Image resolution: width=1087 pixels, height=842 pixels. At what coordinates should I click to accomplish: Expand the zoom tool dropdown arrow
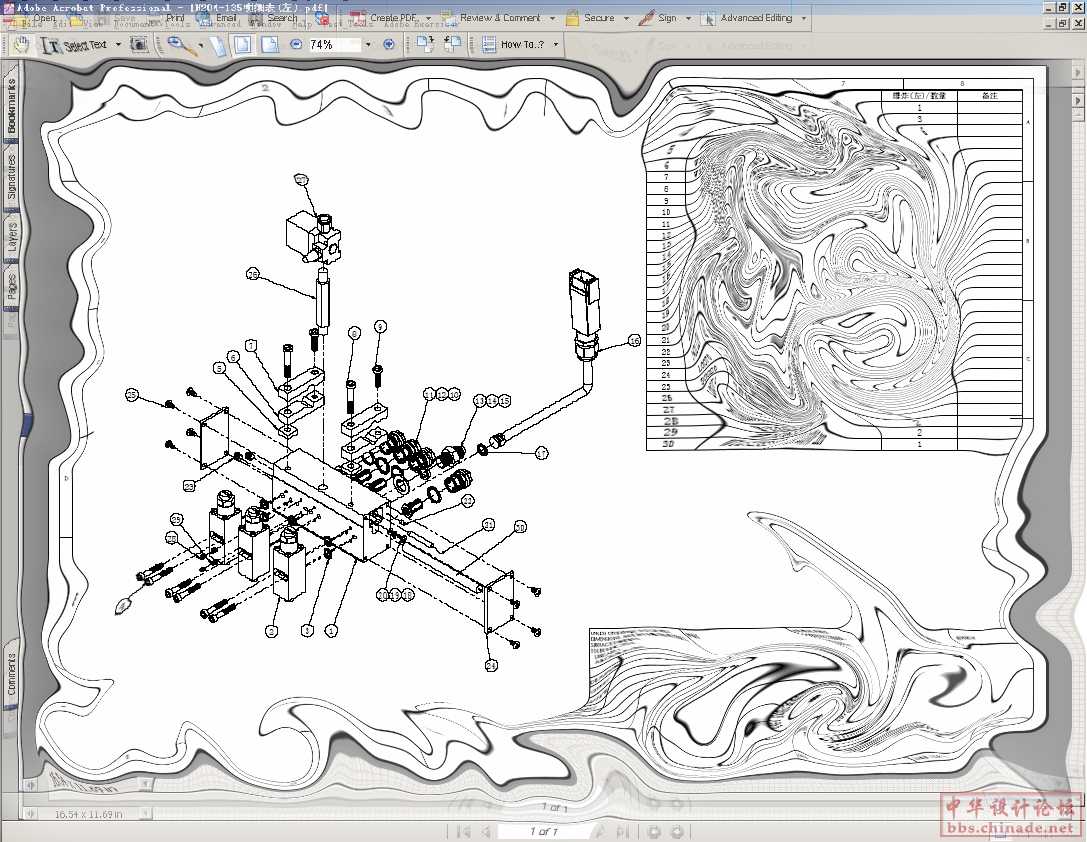(x=201, y=46)
